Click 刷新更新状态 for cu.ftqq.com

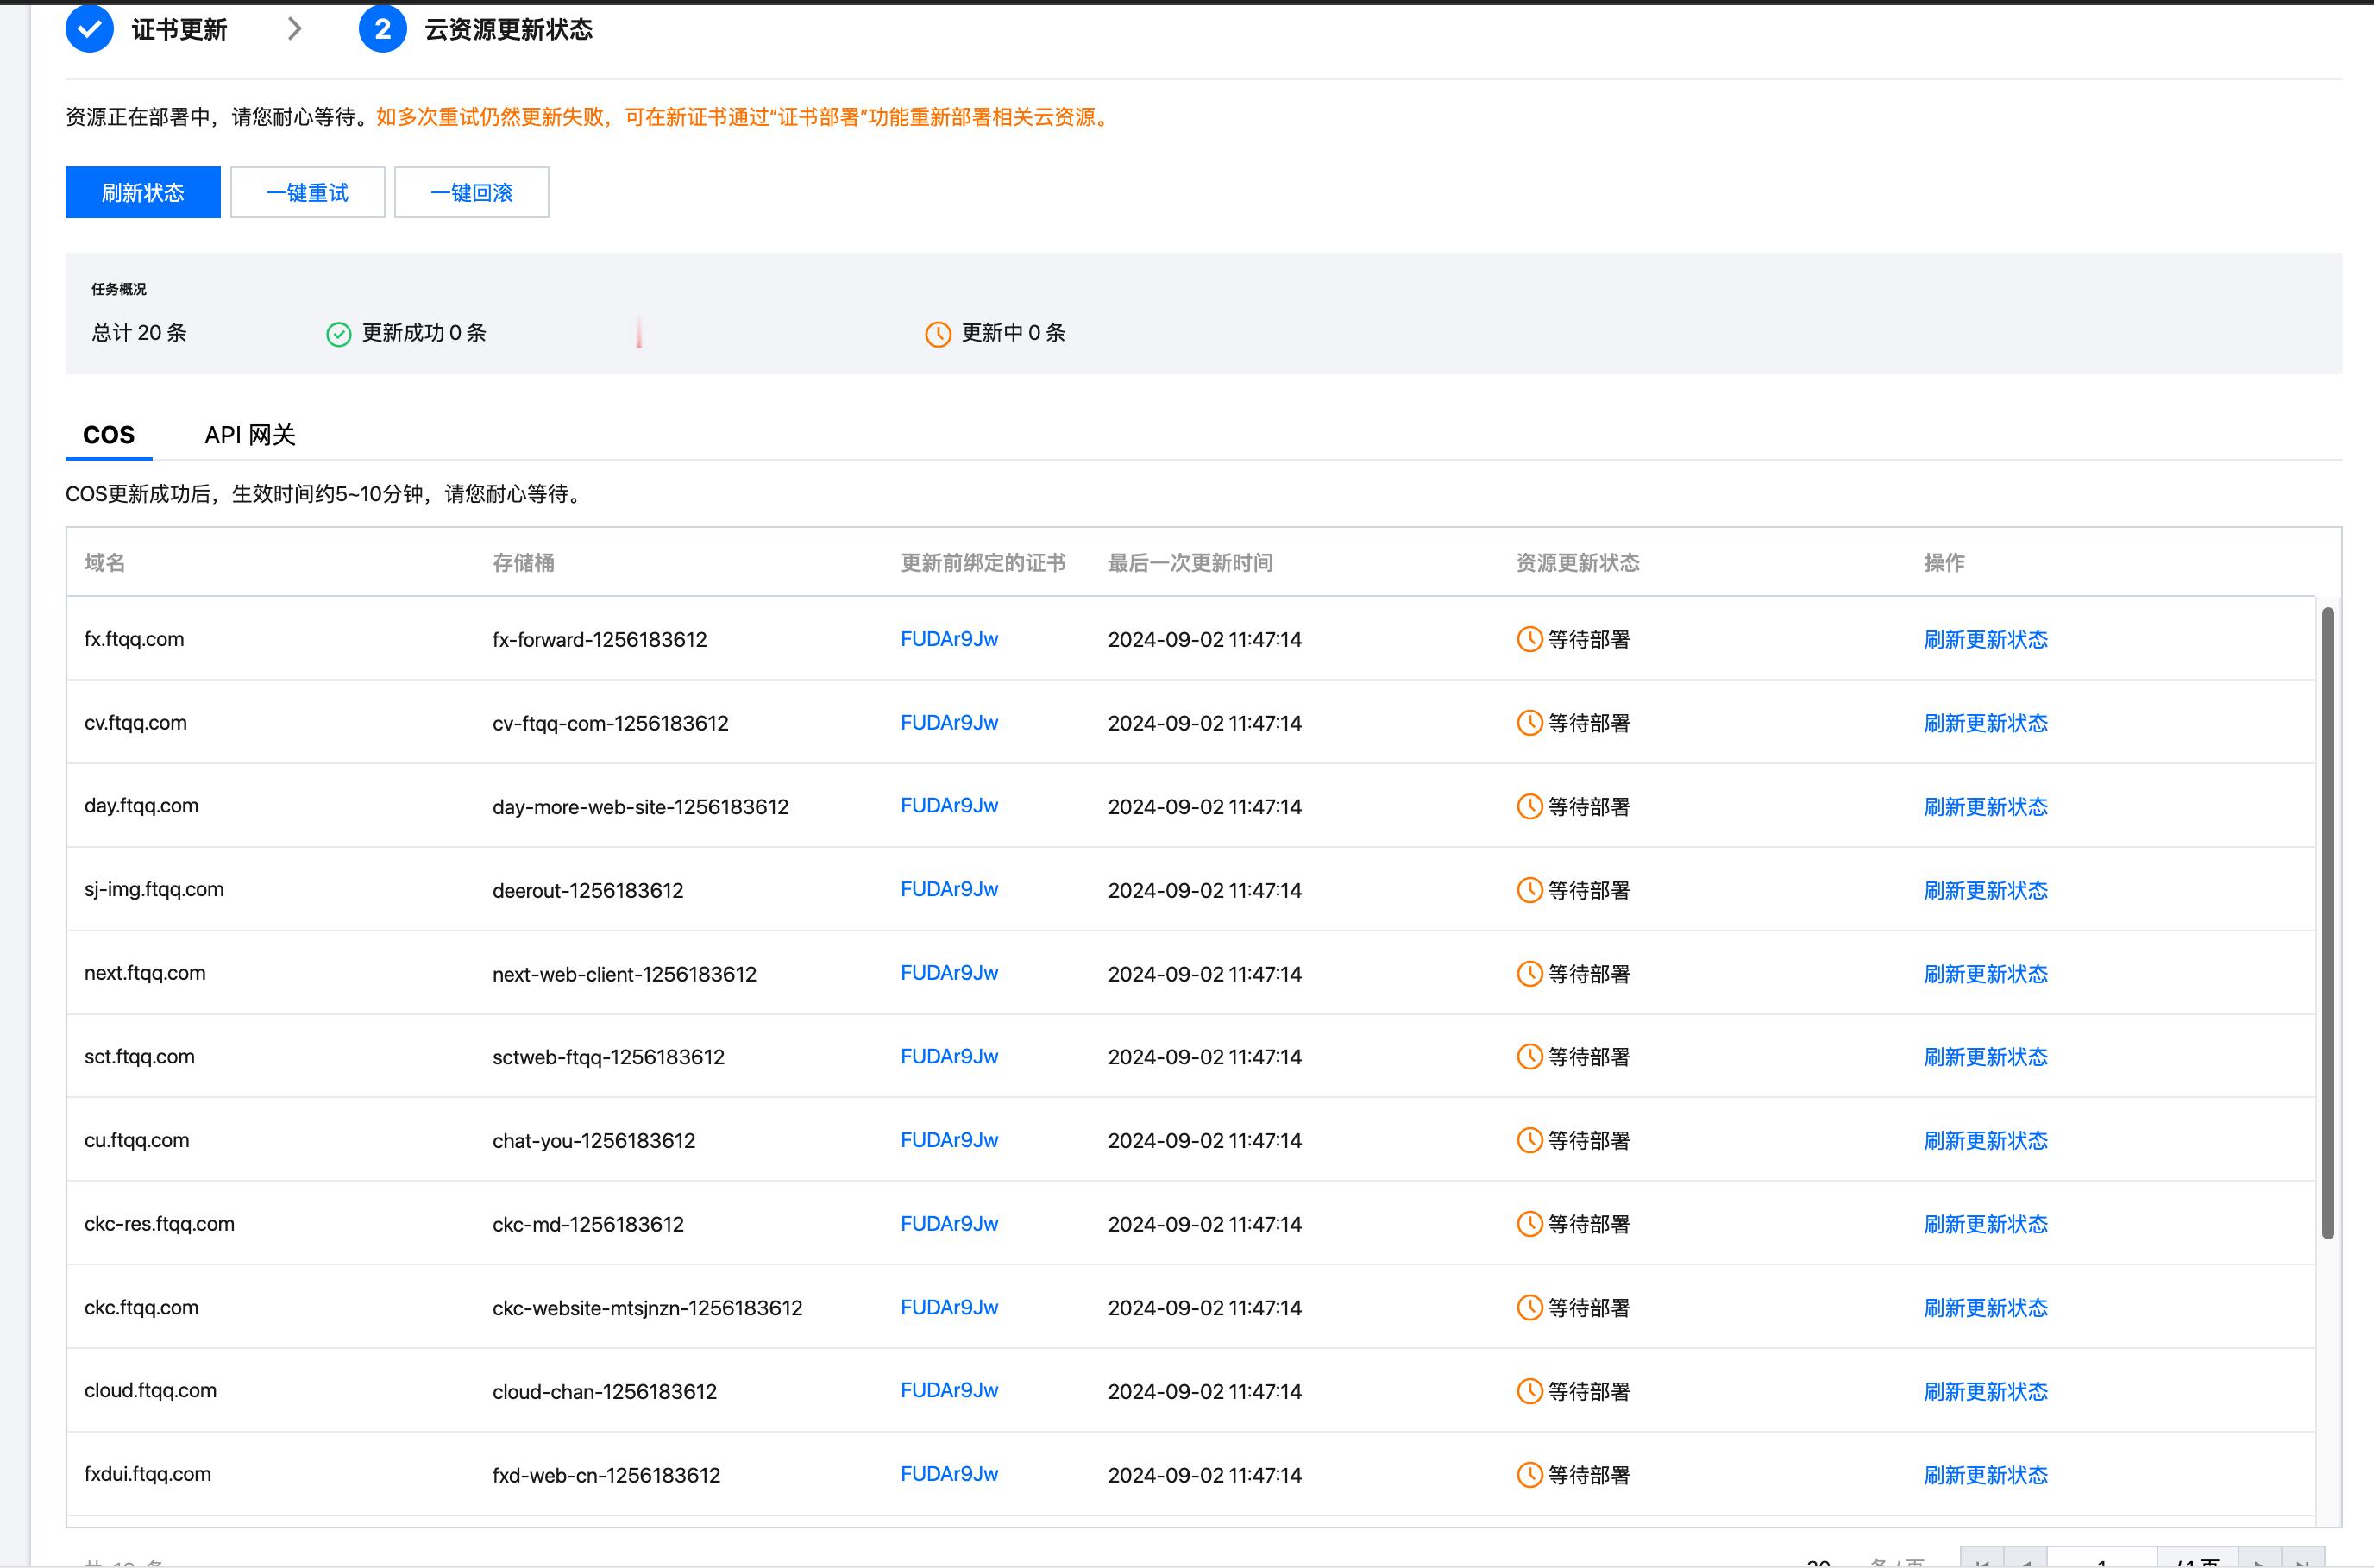(1986, 1141)
